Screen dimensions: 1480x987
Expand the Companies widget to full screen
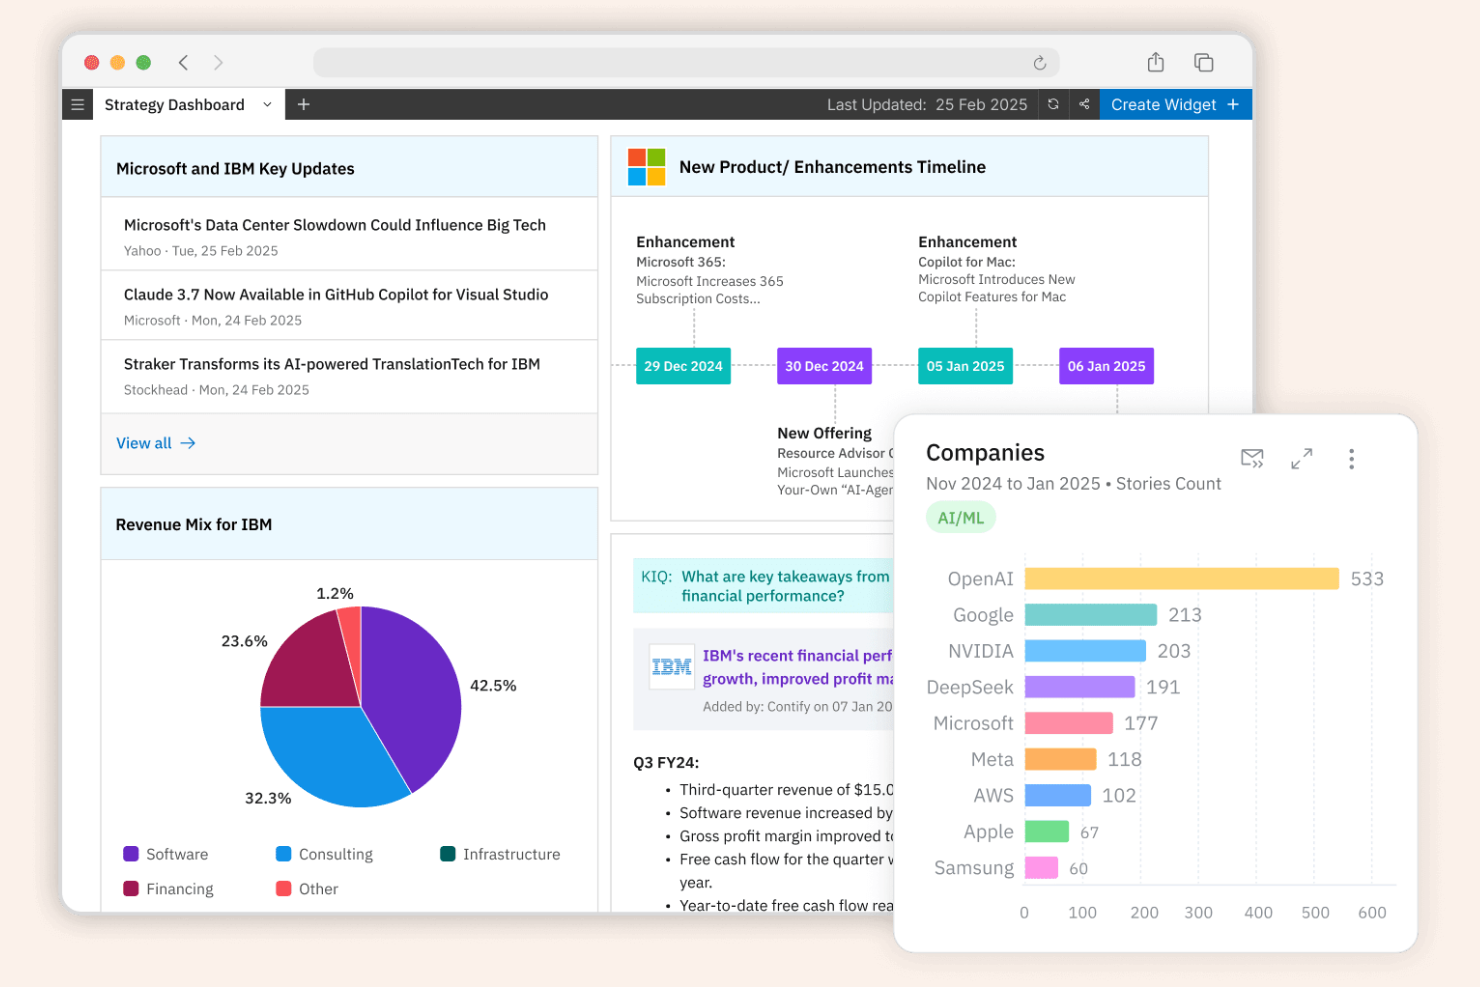coord(1301,459)
